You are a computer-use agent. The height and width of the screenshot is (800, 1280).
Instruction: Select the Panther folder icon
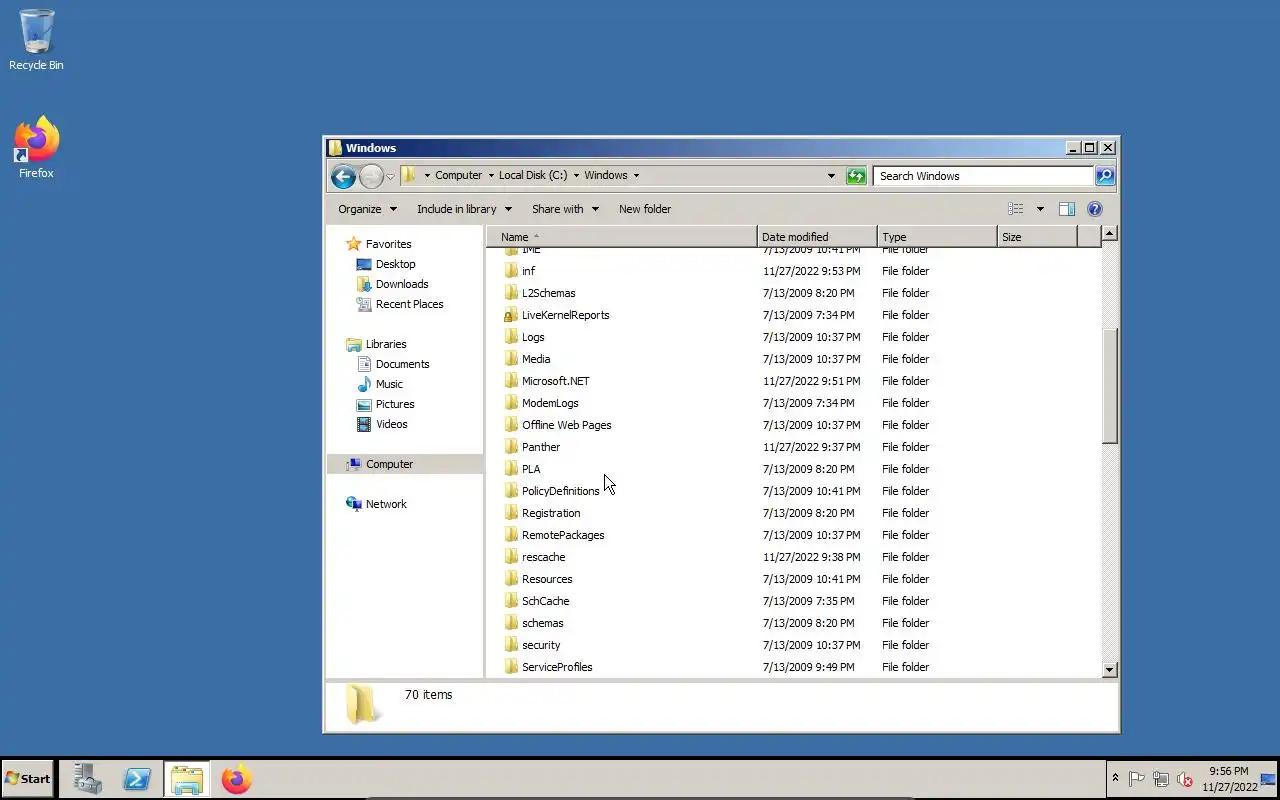click(511, 447)
